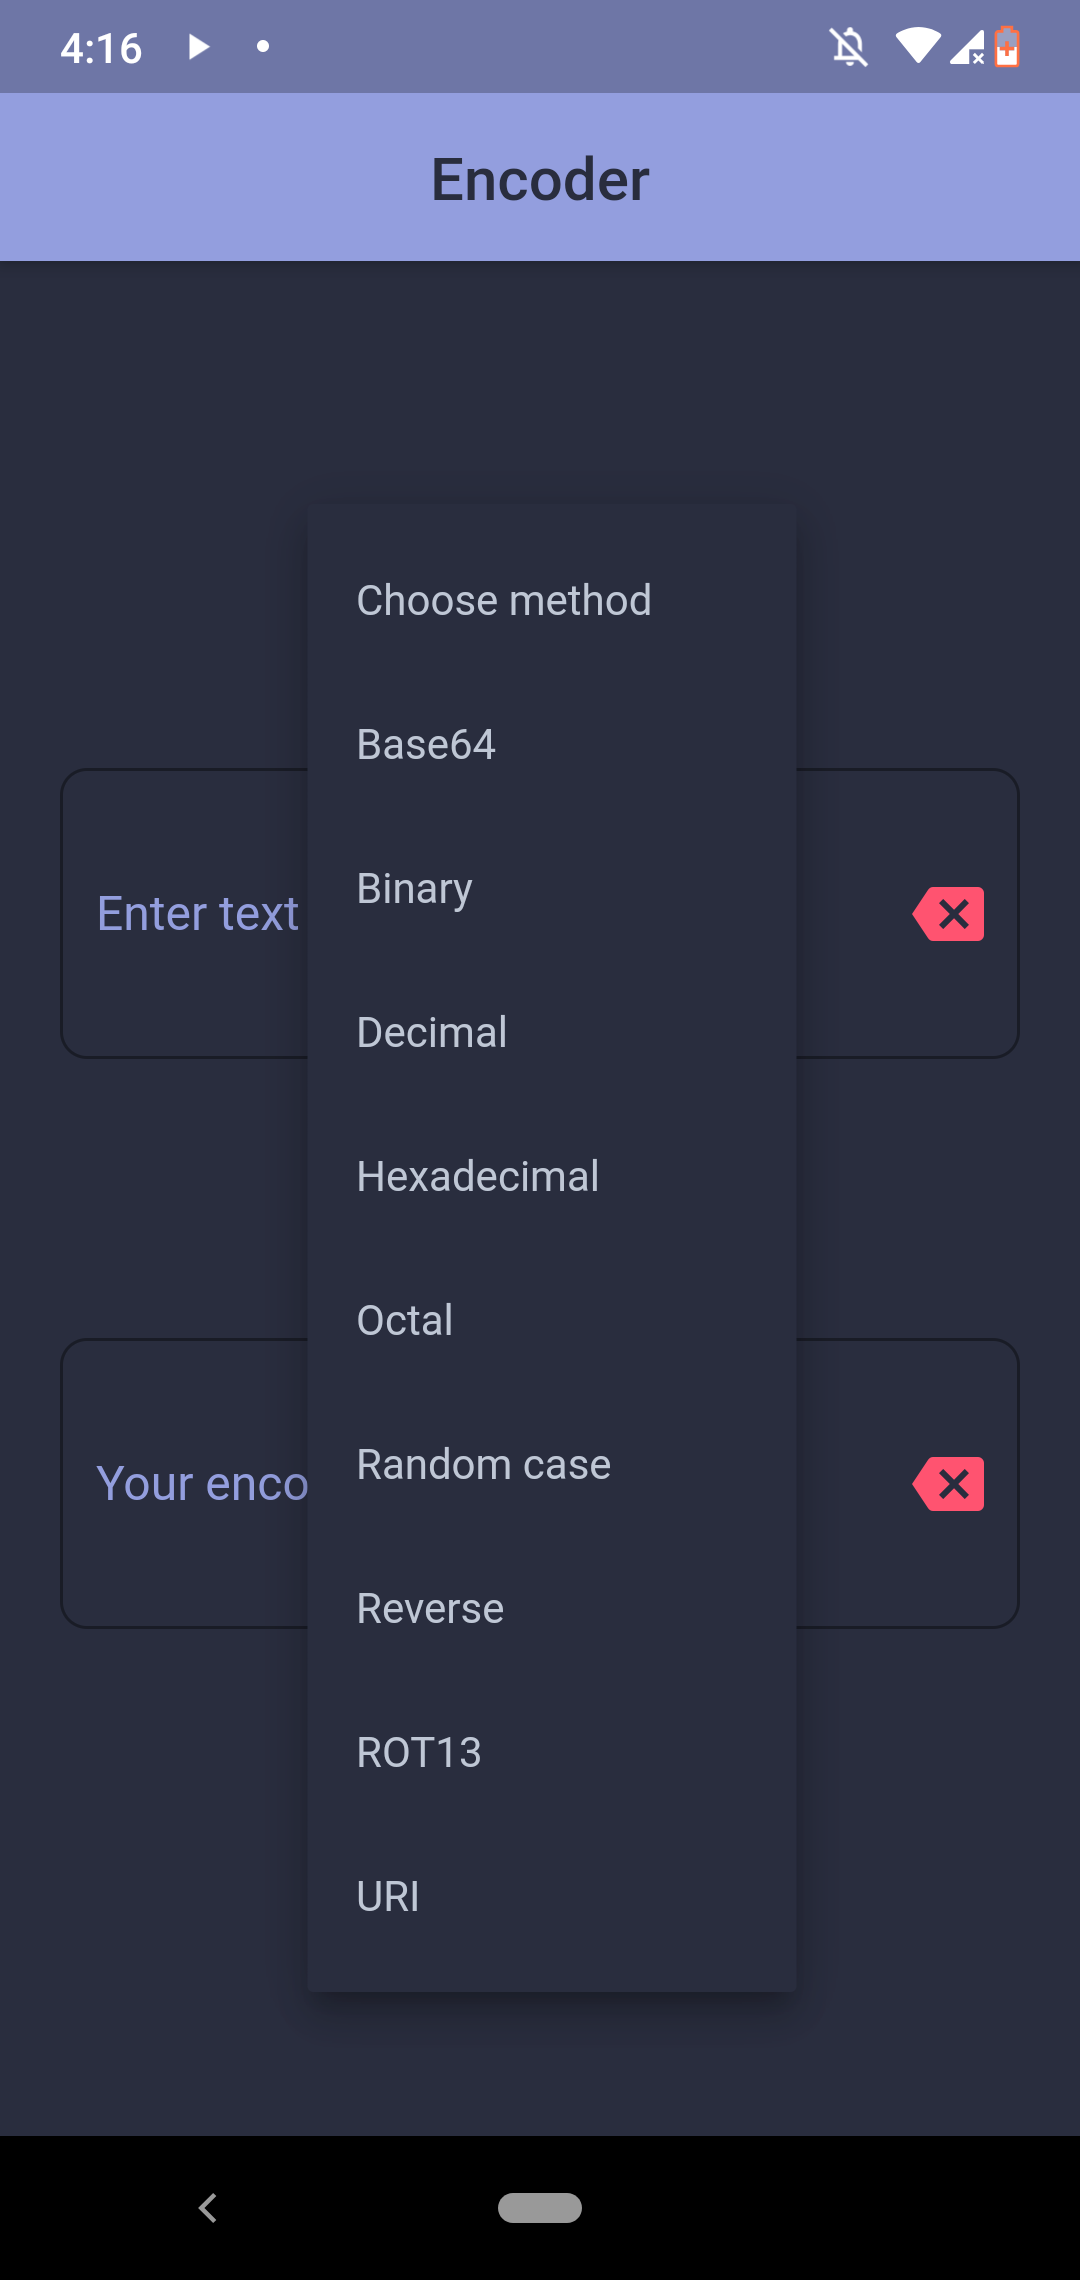Tap the muted notifications bell icon
Viewport: 1080px width, 2280px height.
point(849,47)
